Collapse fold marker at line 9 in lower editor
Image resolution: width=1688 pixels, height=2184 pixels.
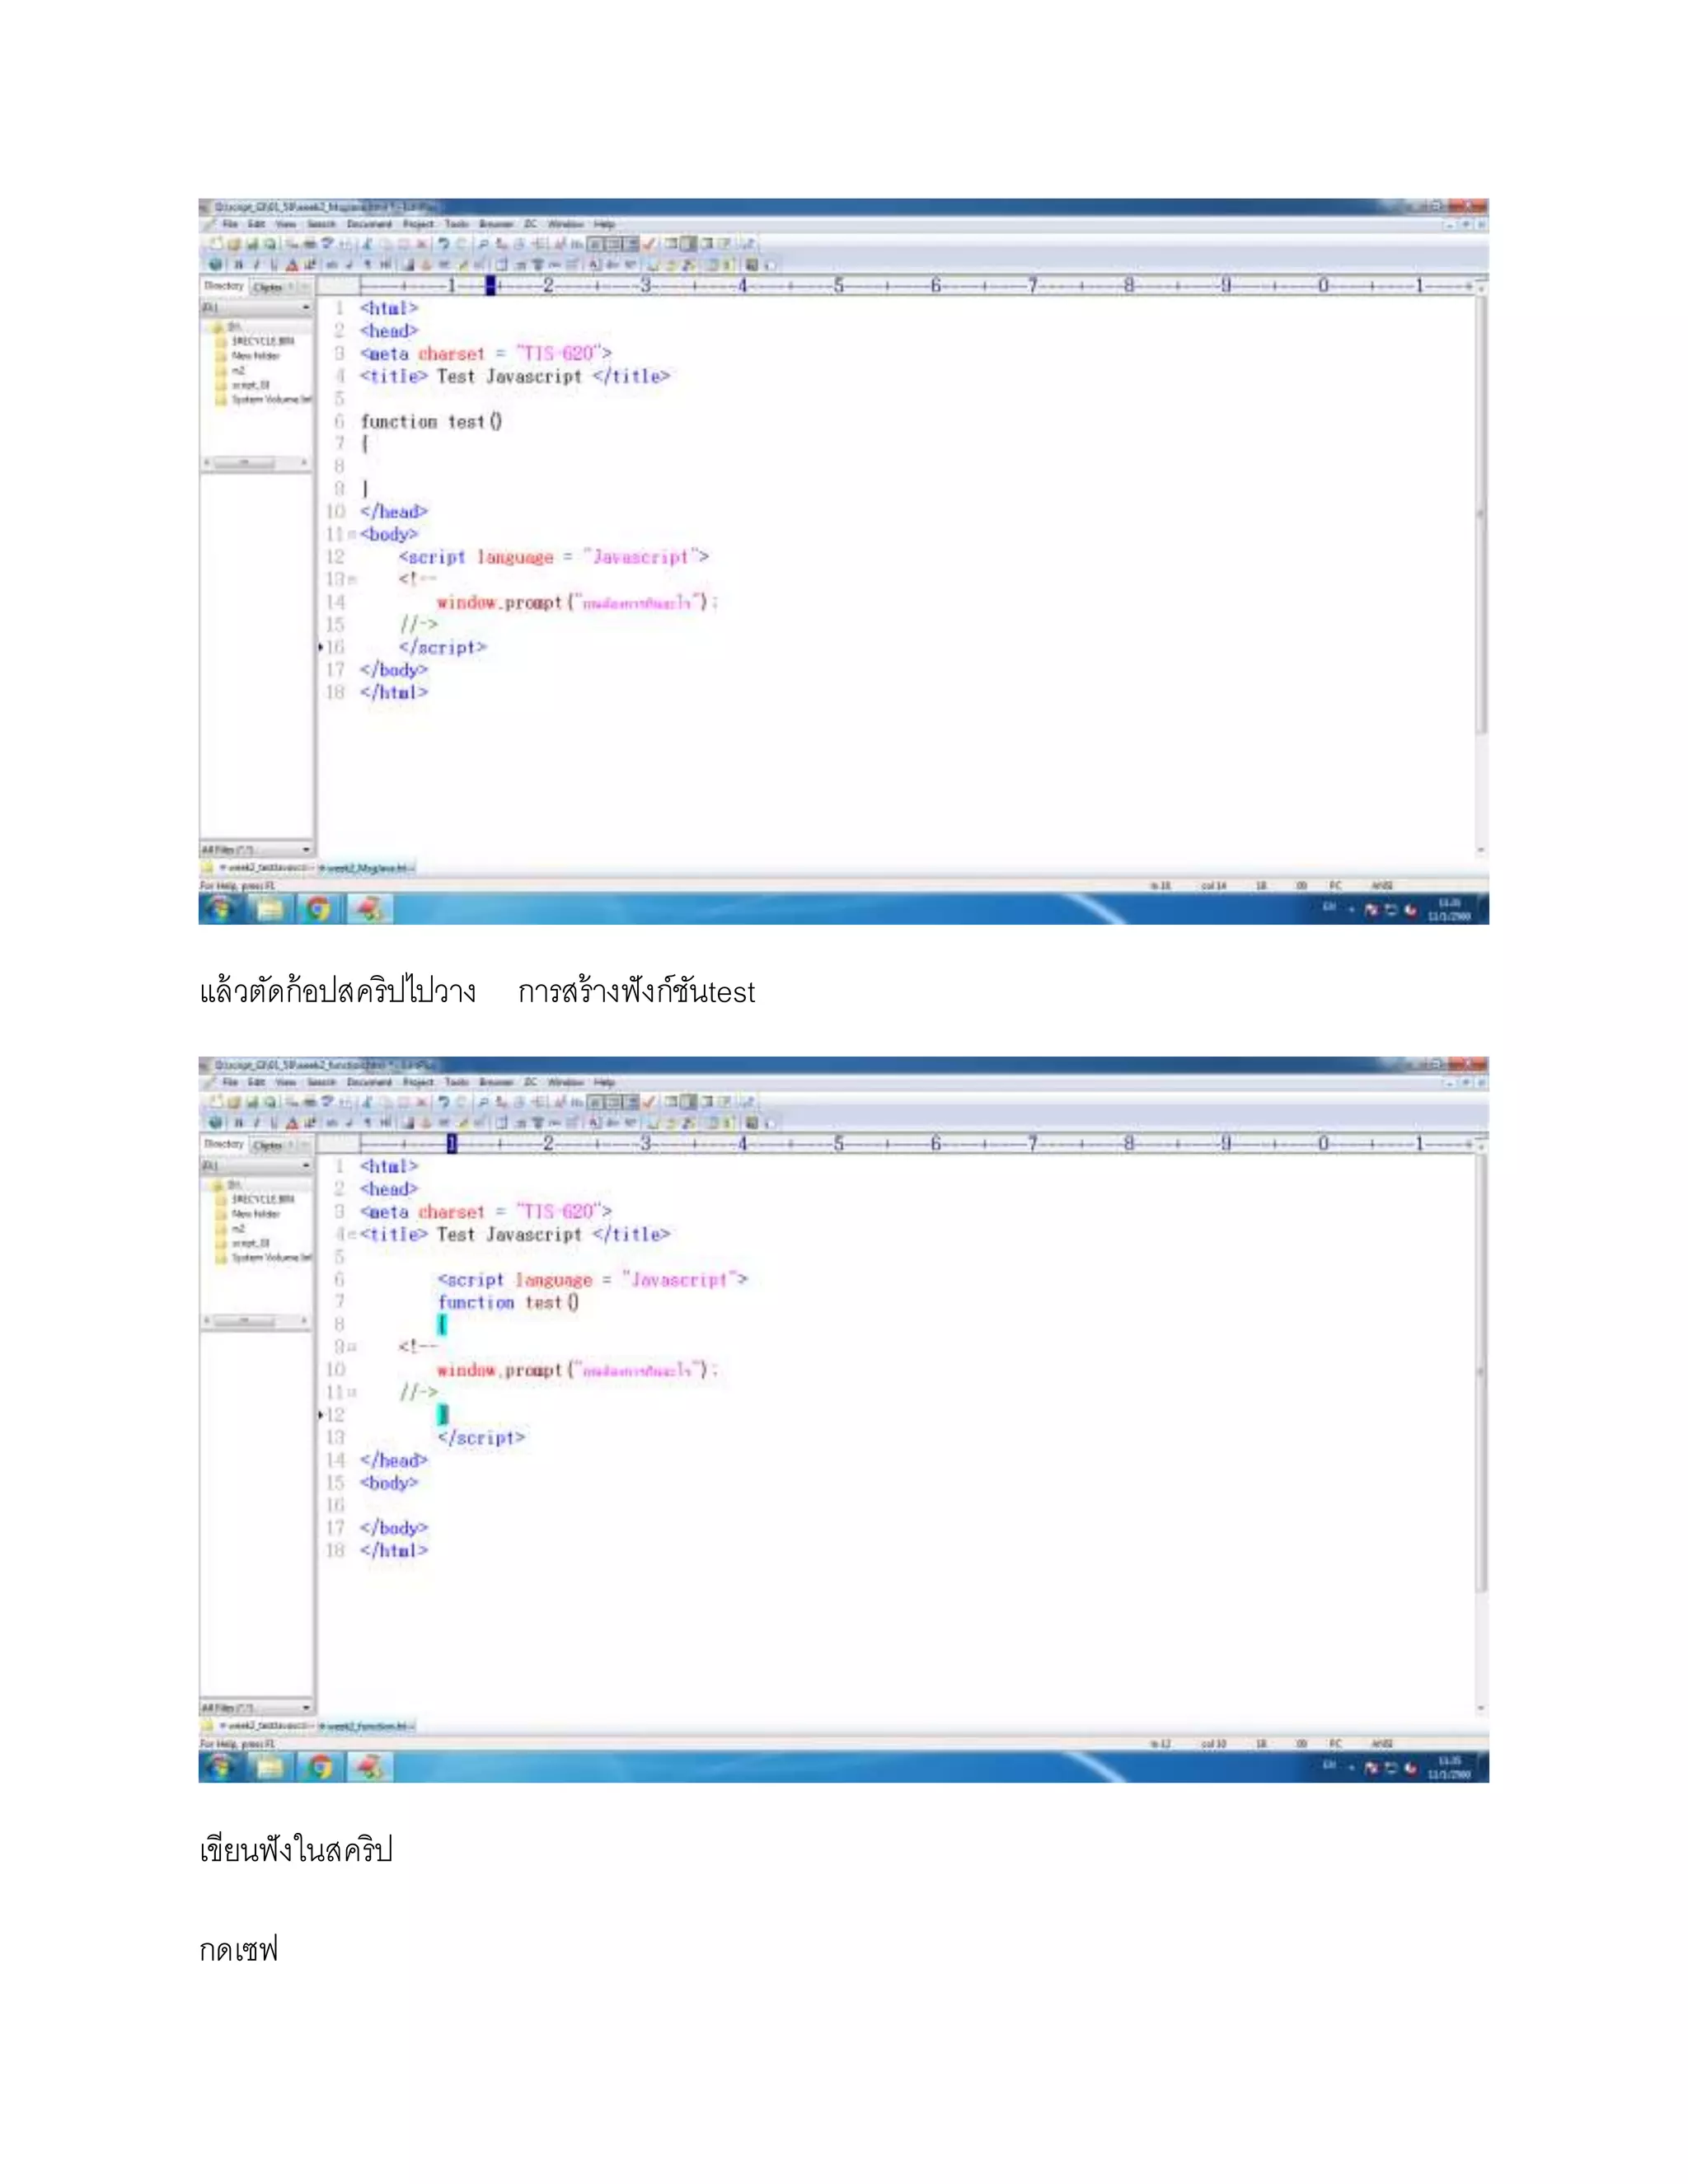pos(352,1347)
